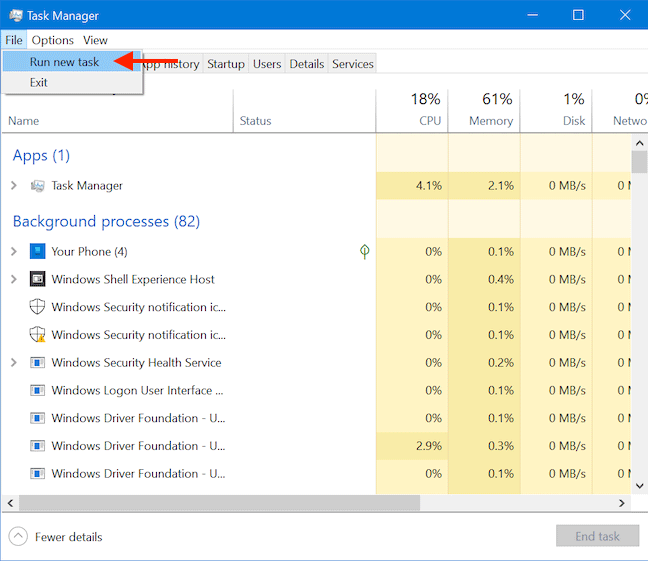Click the horizontal scrollbar thumb
This screenshot has width=648, height=561.
[219, 503]
